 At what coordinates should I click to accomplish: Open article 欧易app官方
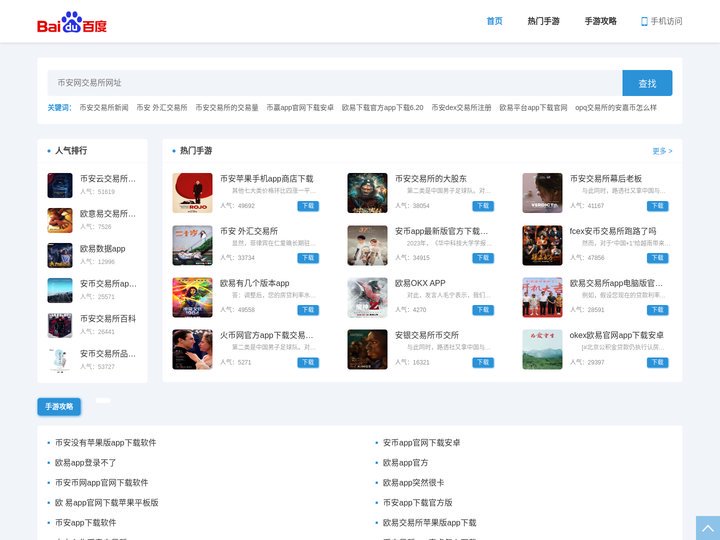coord(405,463)
